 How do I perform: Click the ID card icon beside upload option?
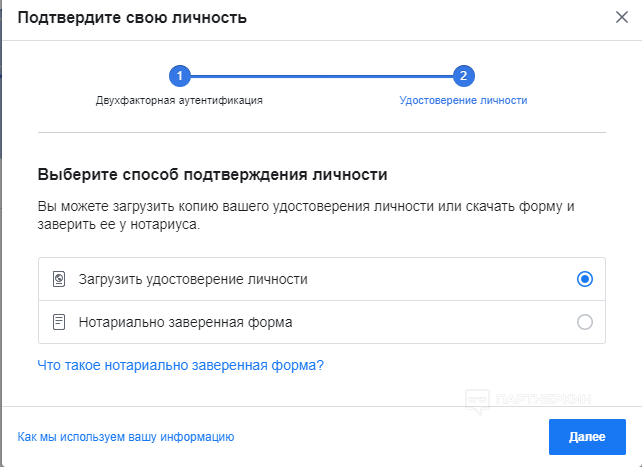point(59,279)
